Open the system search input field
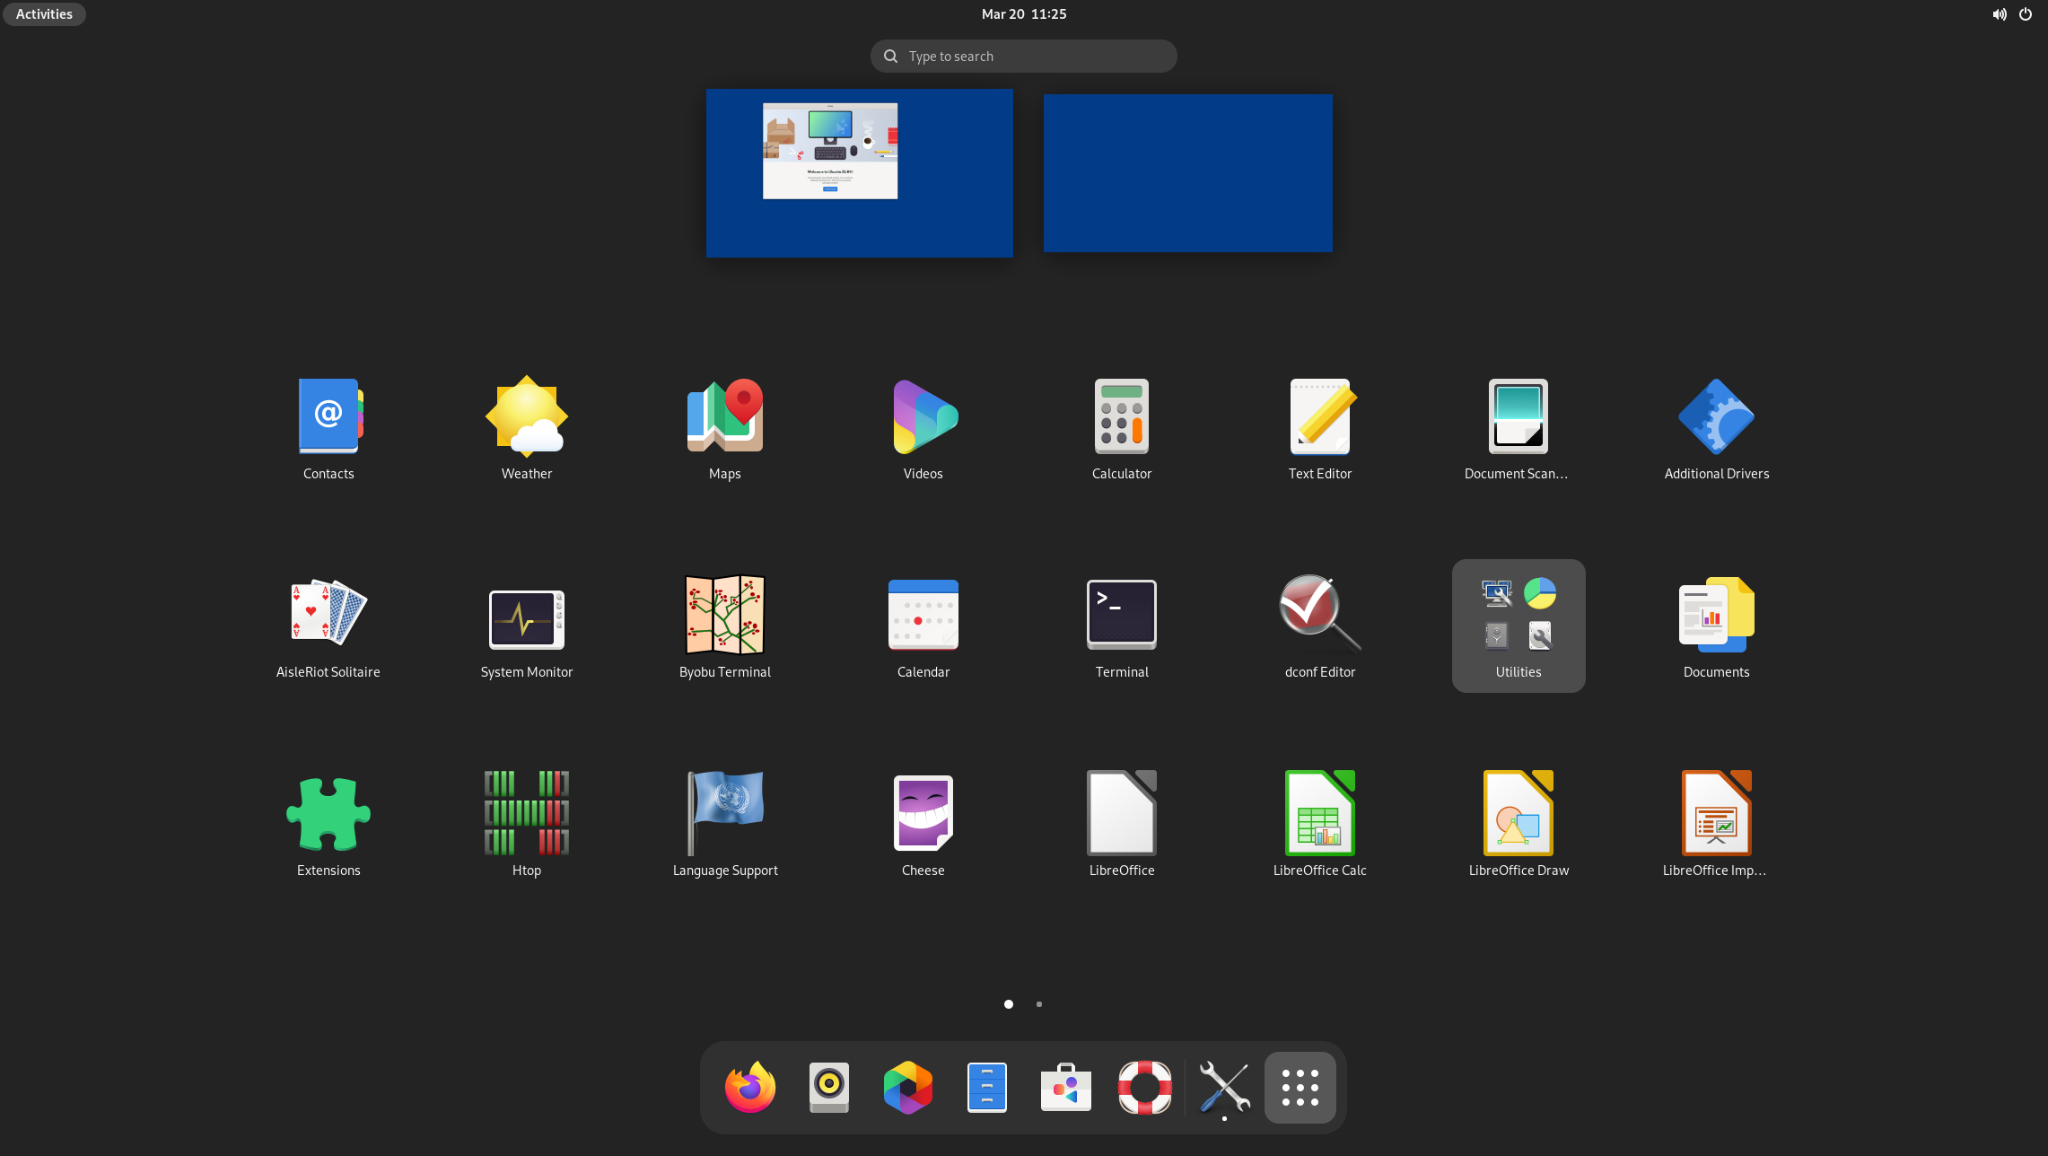The height and width of the screenshot is (1156, 2048). 1023,55
